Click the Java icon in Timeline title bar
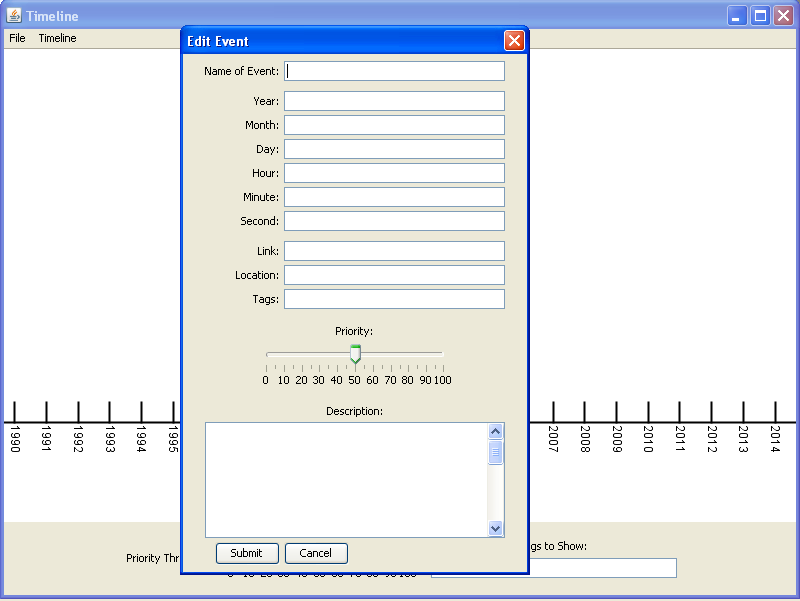Viewport: 800px width, 601px height. tap(14, 16)
